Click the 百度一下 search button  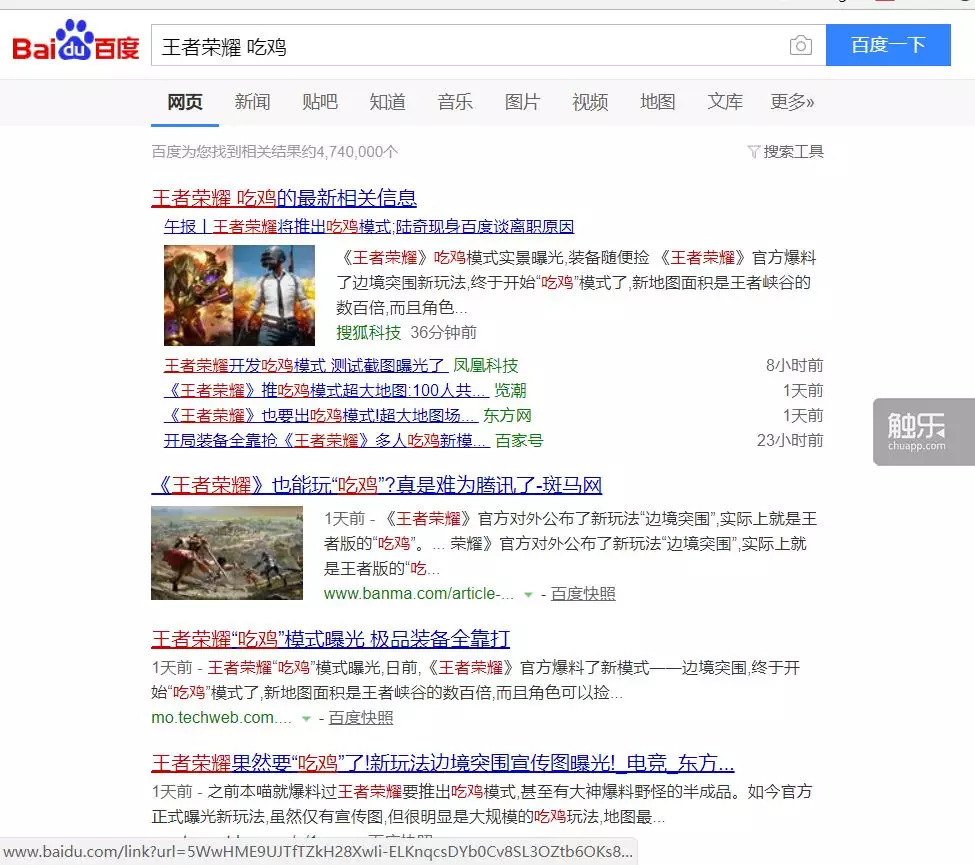coord(888,45)
